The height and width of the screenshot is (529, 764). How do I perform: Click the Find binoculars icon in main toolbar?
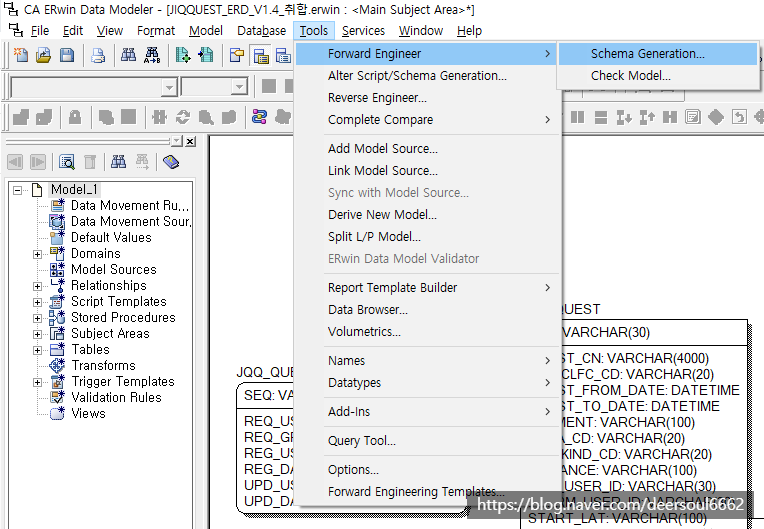(x=128, y=55)
